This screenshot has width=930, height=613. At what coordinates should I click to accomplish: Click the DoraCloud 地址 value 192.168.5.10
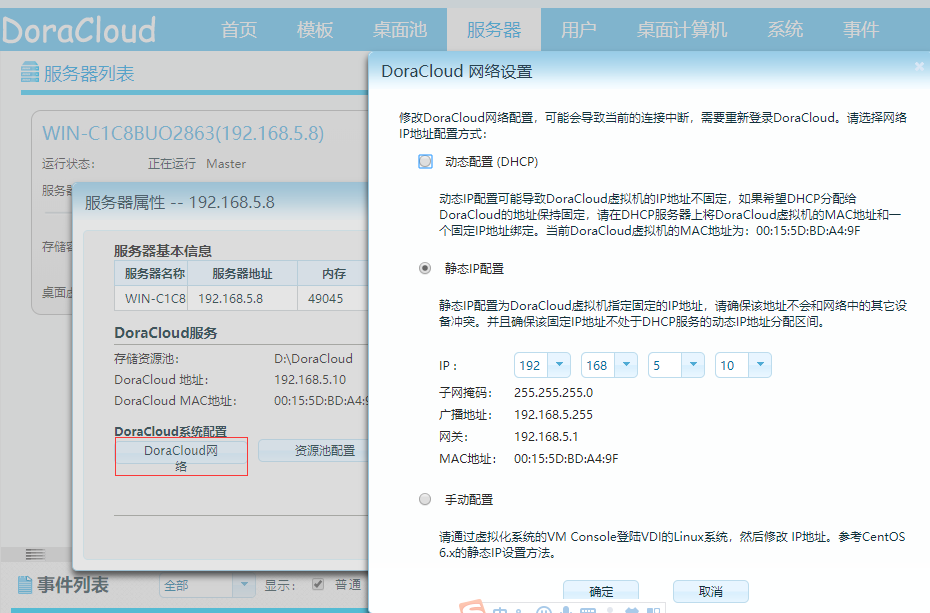310,379
